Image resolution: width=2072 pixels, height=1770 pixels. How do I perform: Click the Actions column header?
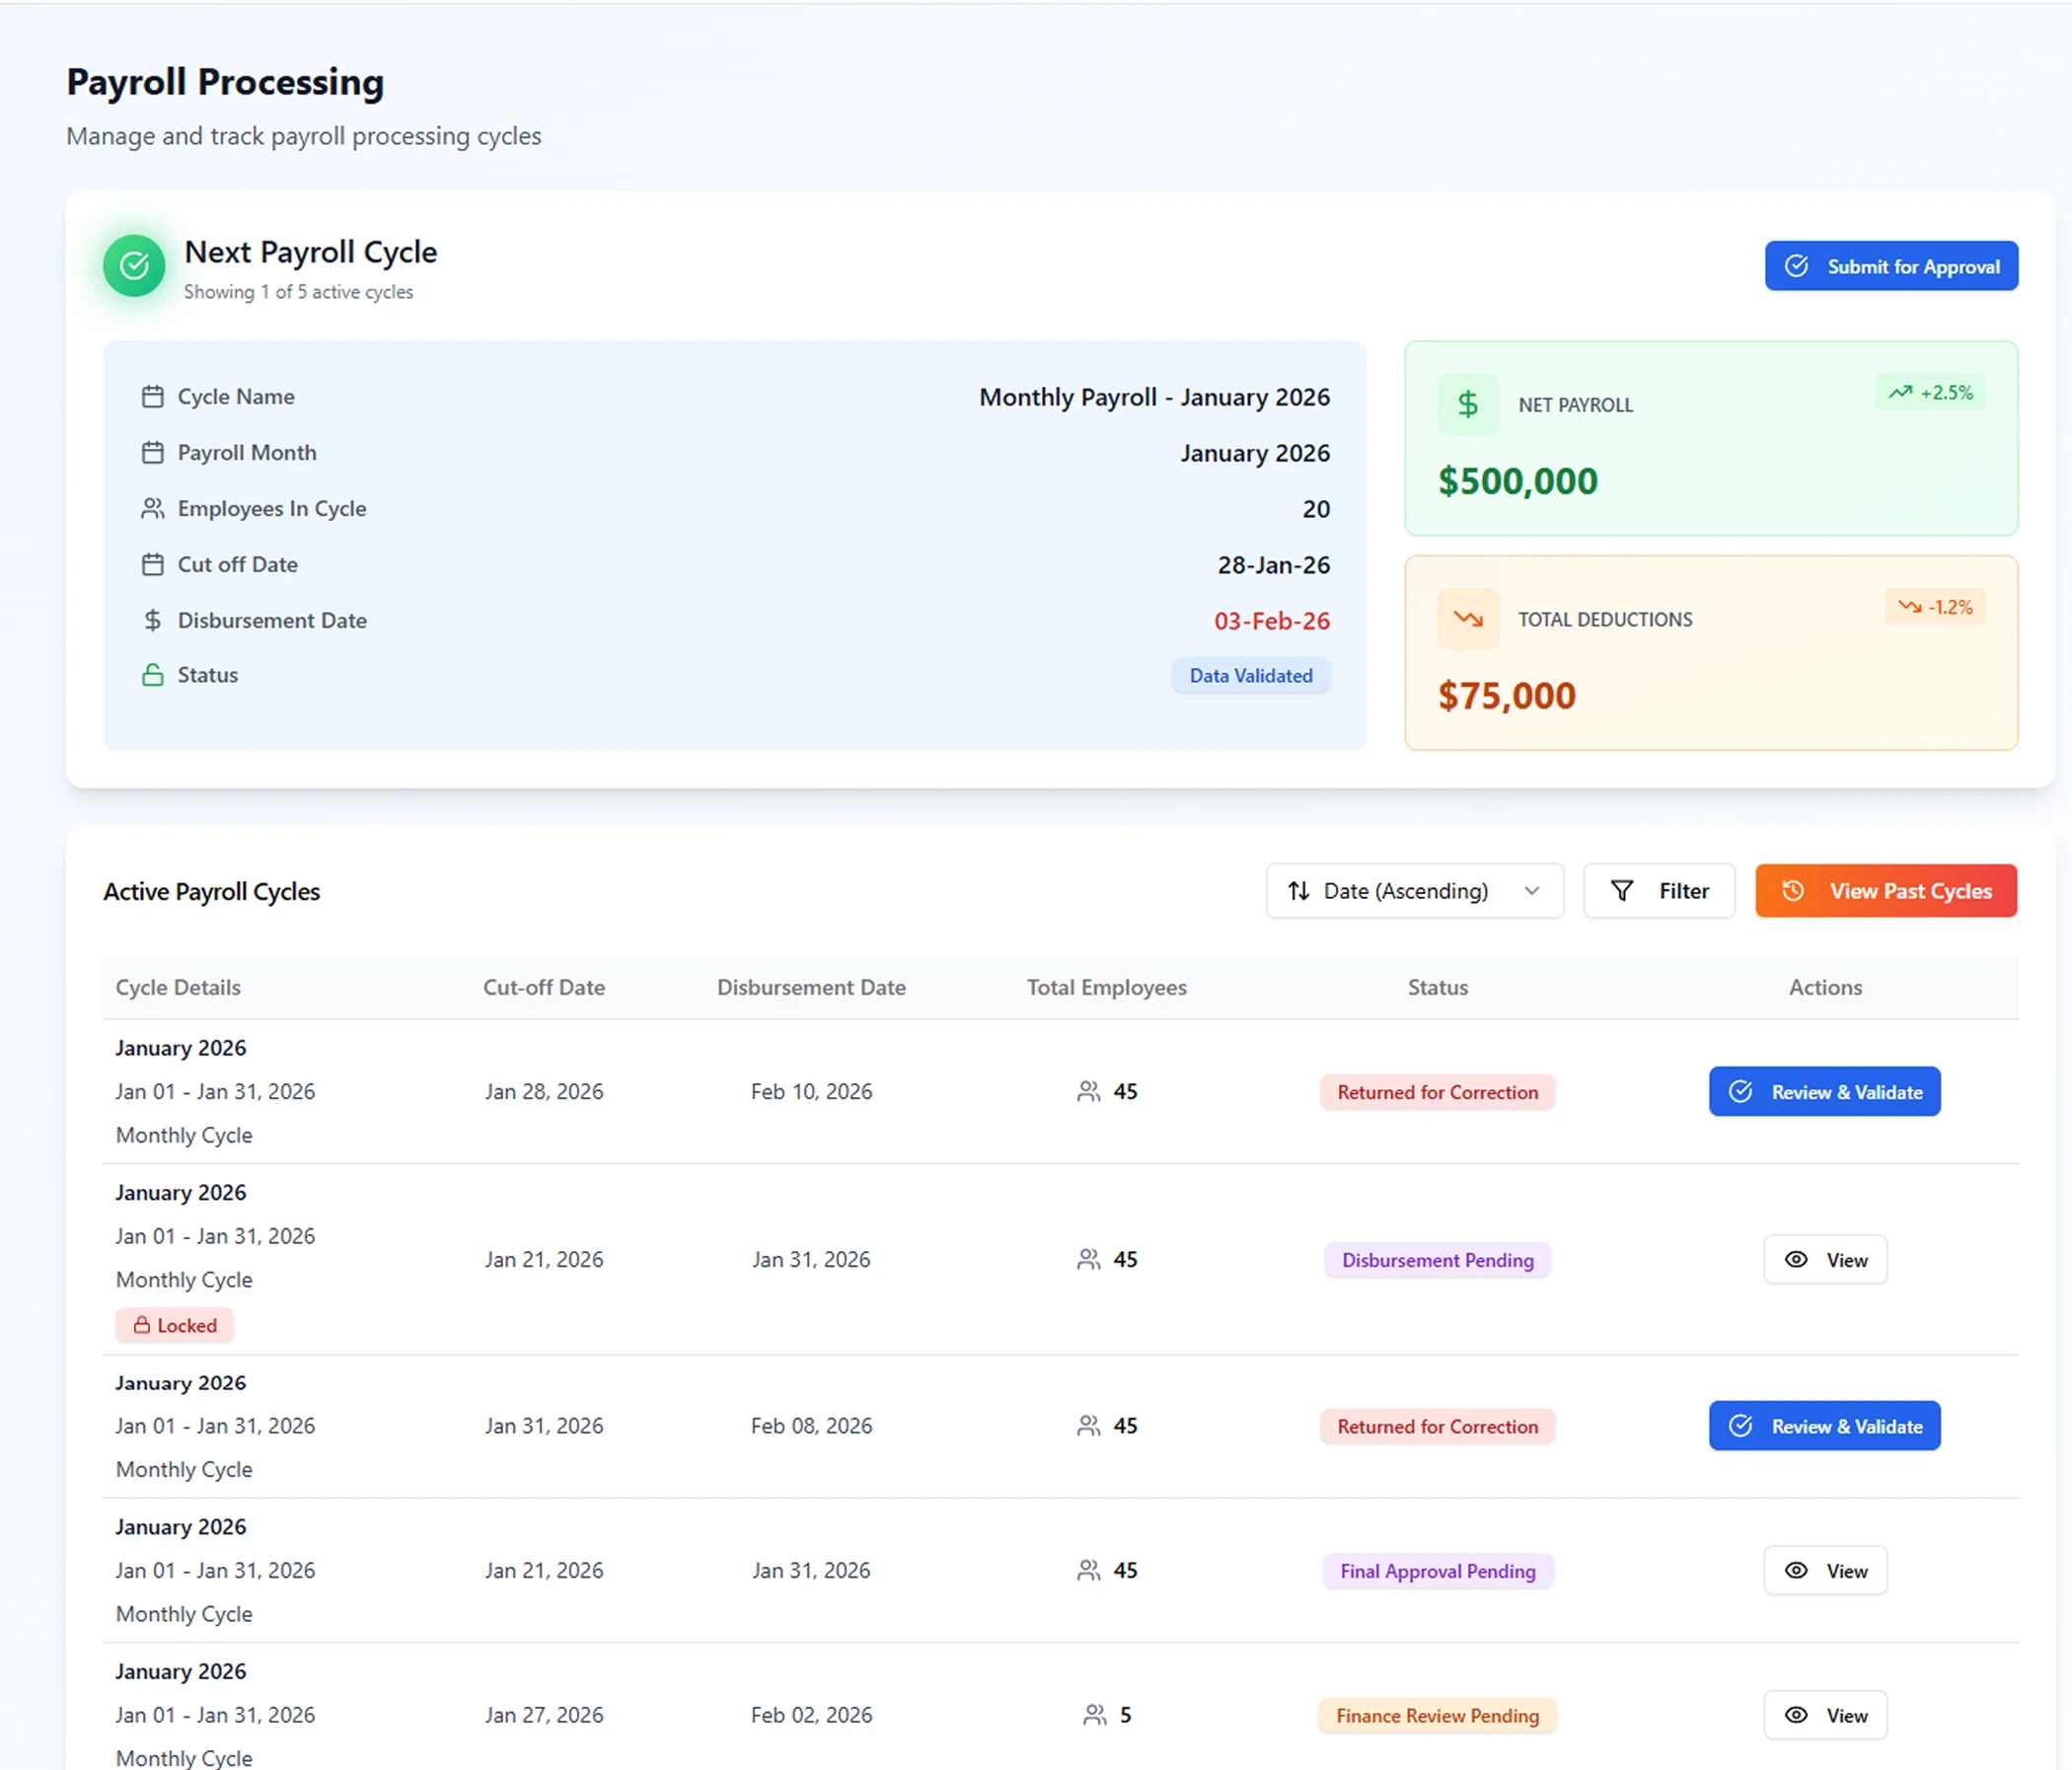point(1825,988)
